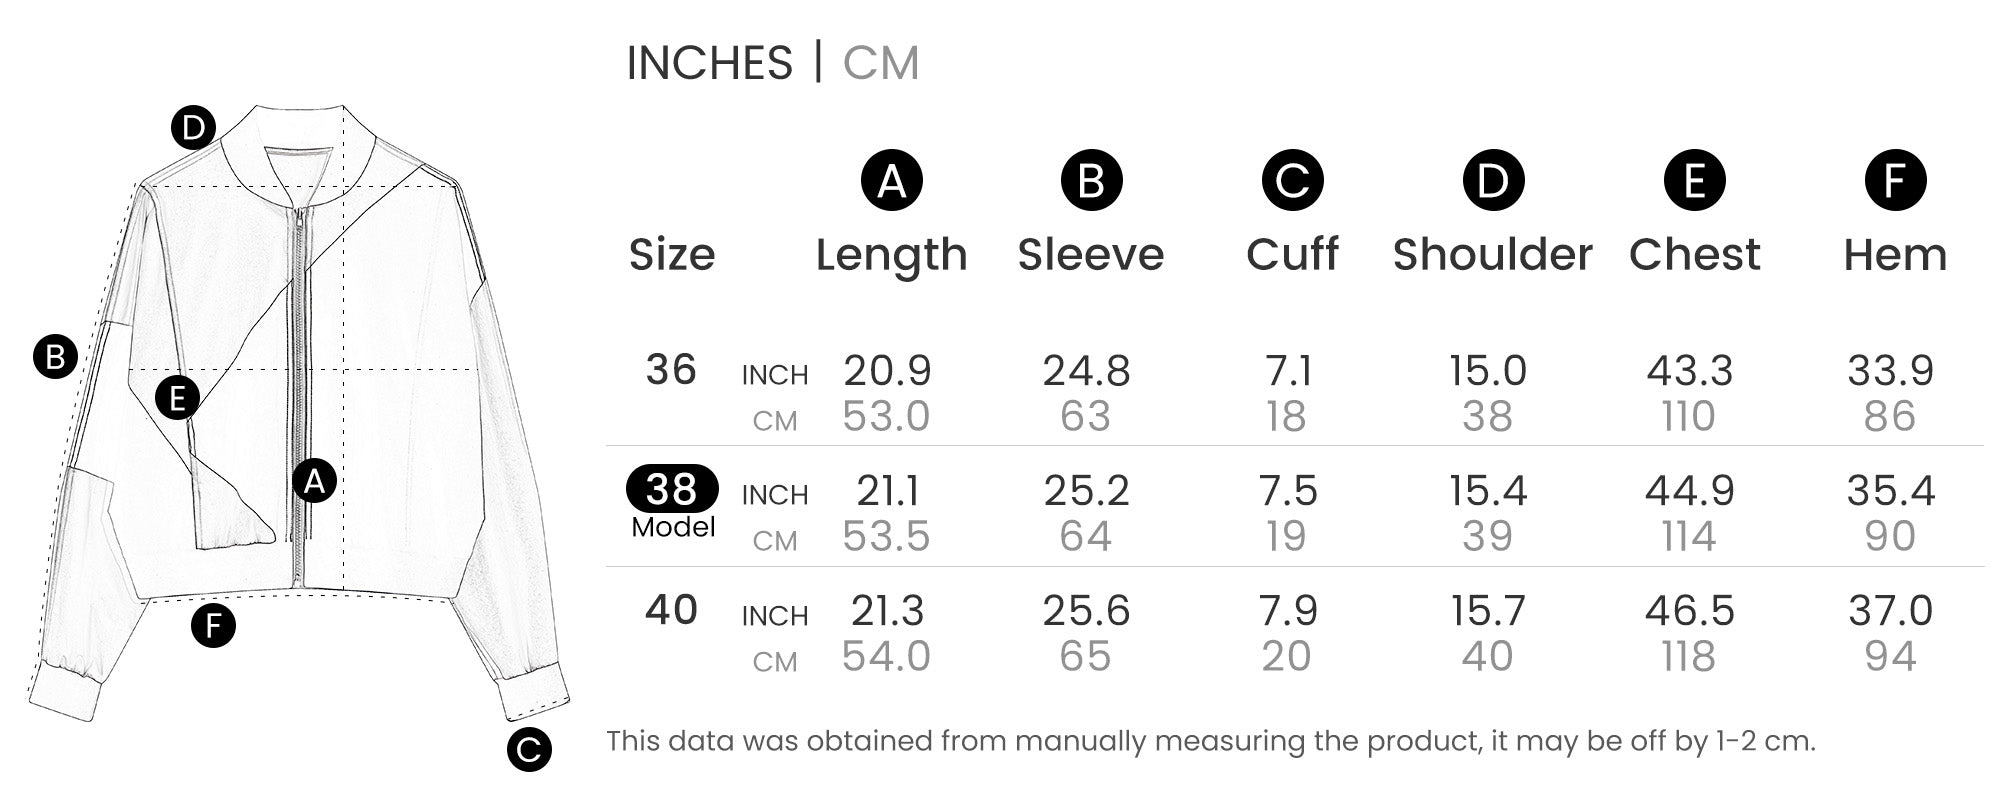The image size is (2000, 806).
Task: Click the D marker at jacket collar
Action: (193, 127)
